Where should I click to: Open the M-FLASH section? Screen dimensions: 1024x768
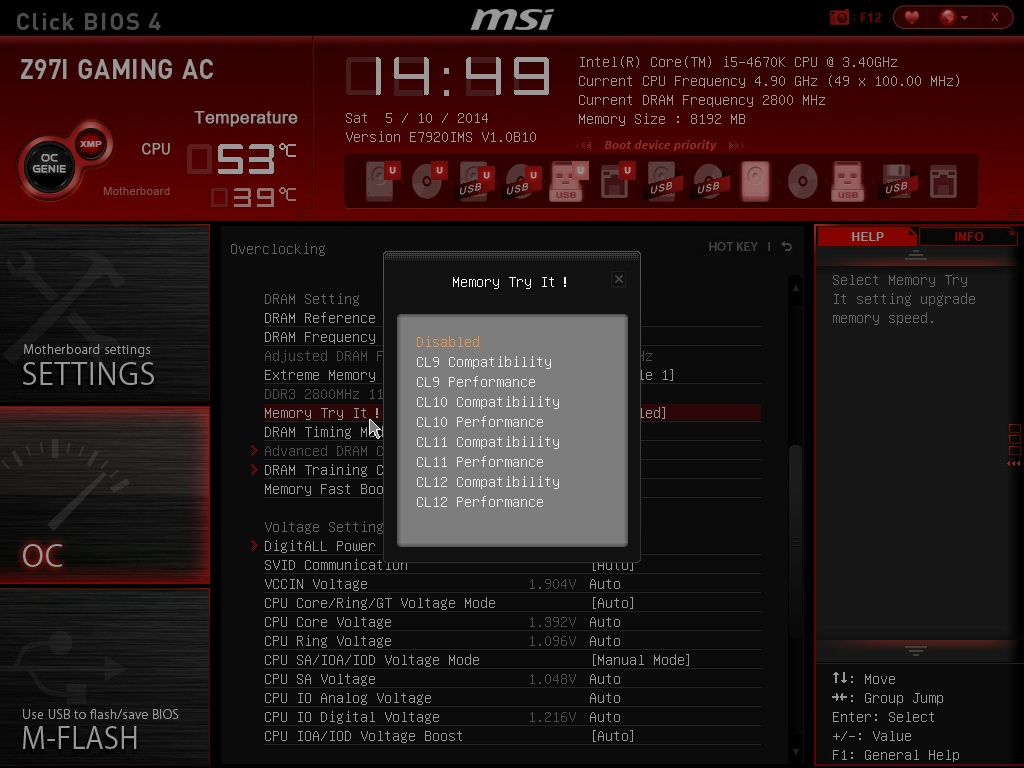(104, 677)
